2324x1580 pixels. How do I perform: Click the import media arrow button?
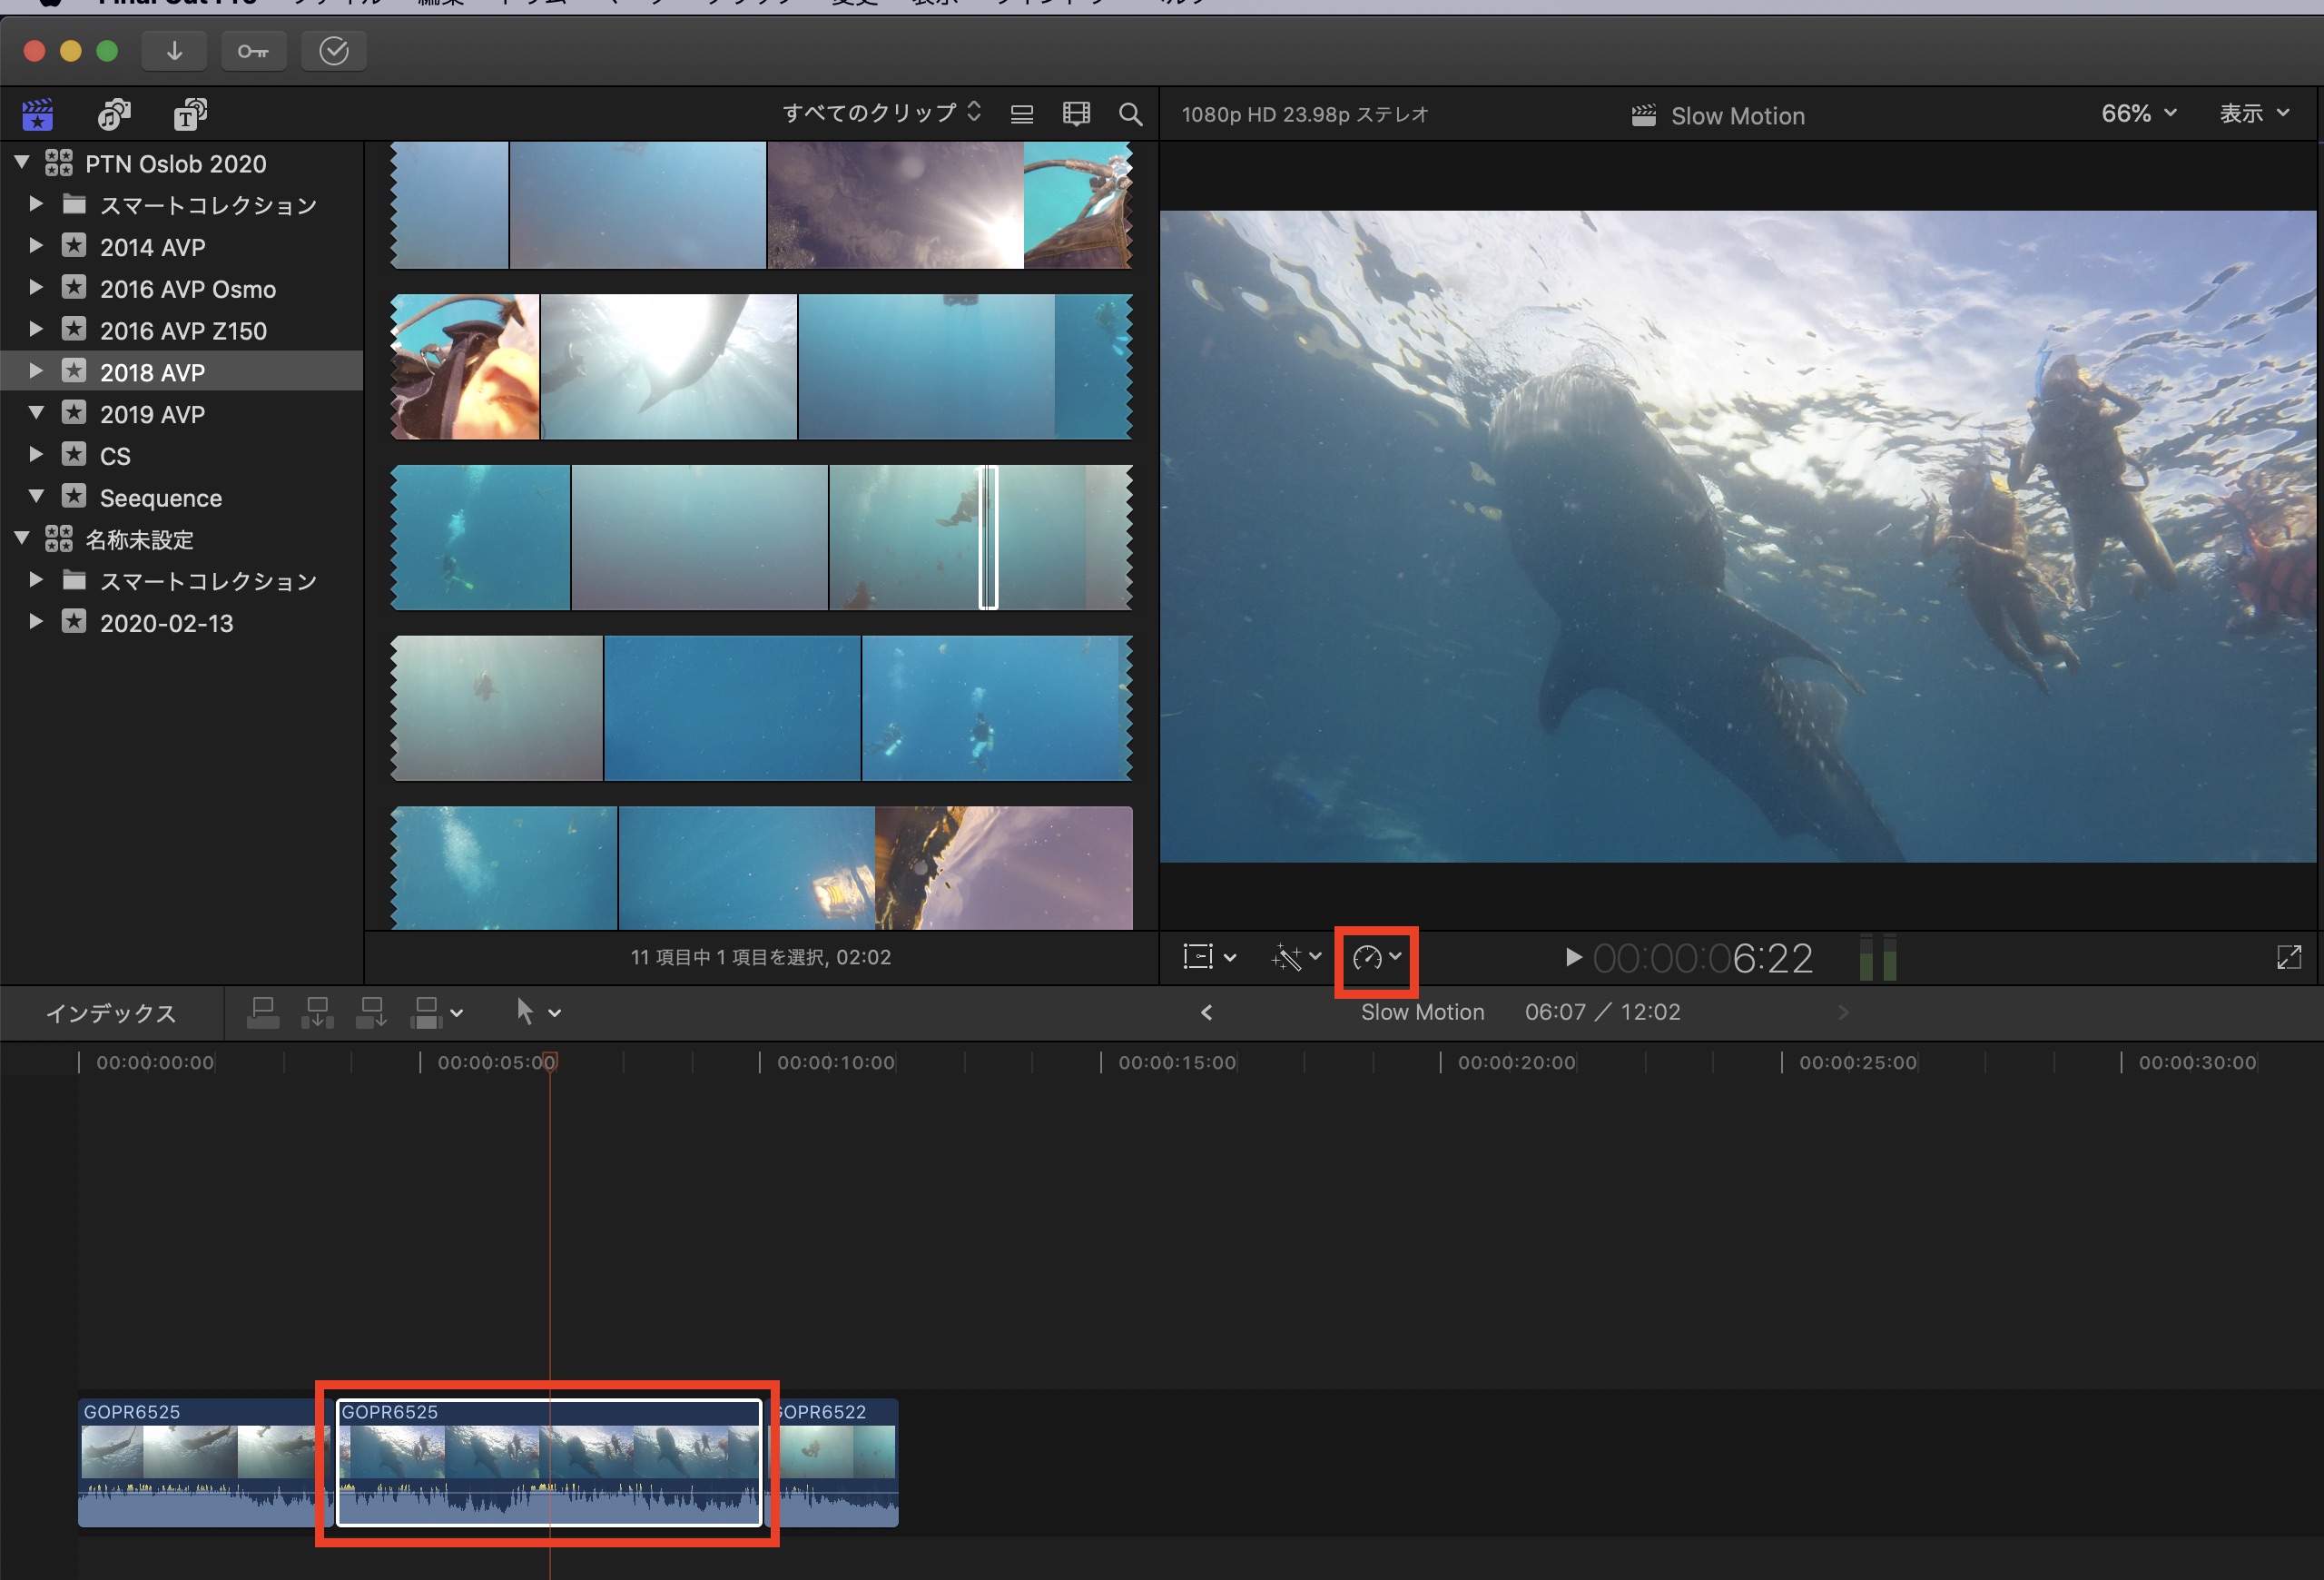coord(174,51)
